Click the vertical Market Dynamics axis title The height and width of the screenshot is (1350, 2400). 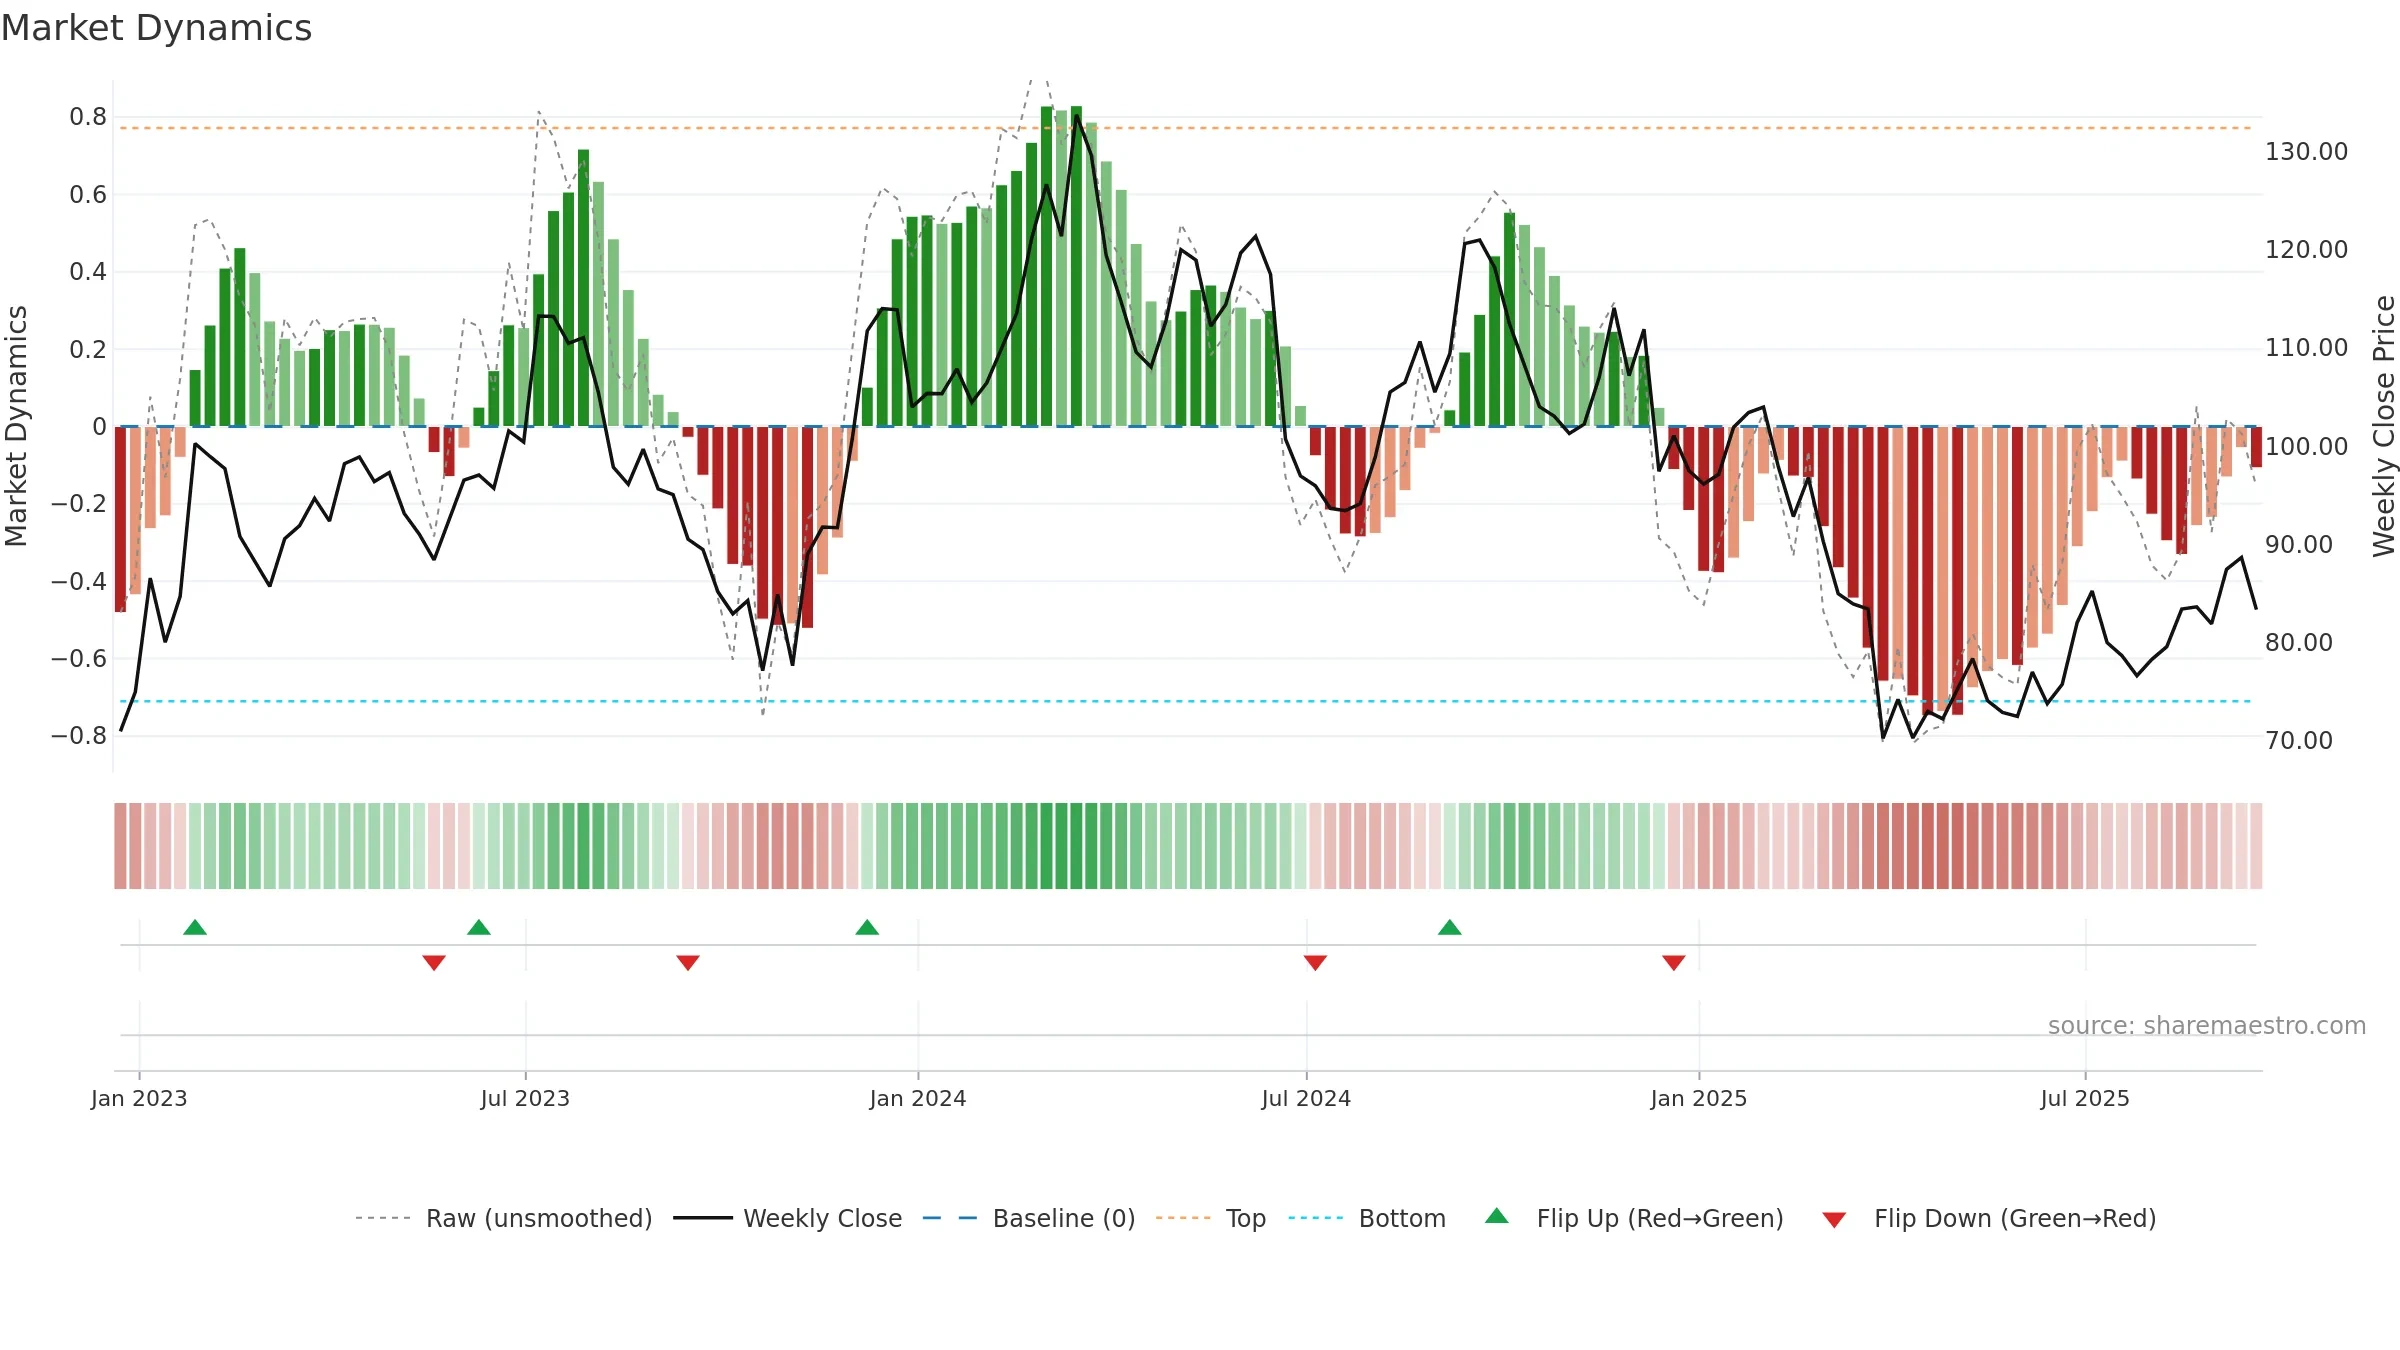tap(16, 426)
